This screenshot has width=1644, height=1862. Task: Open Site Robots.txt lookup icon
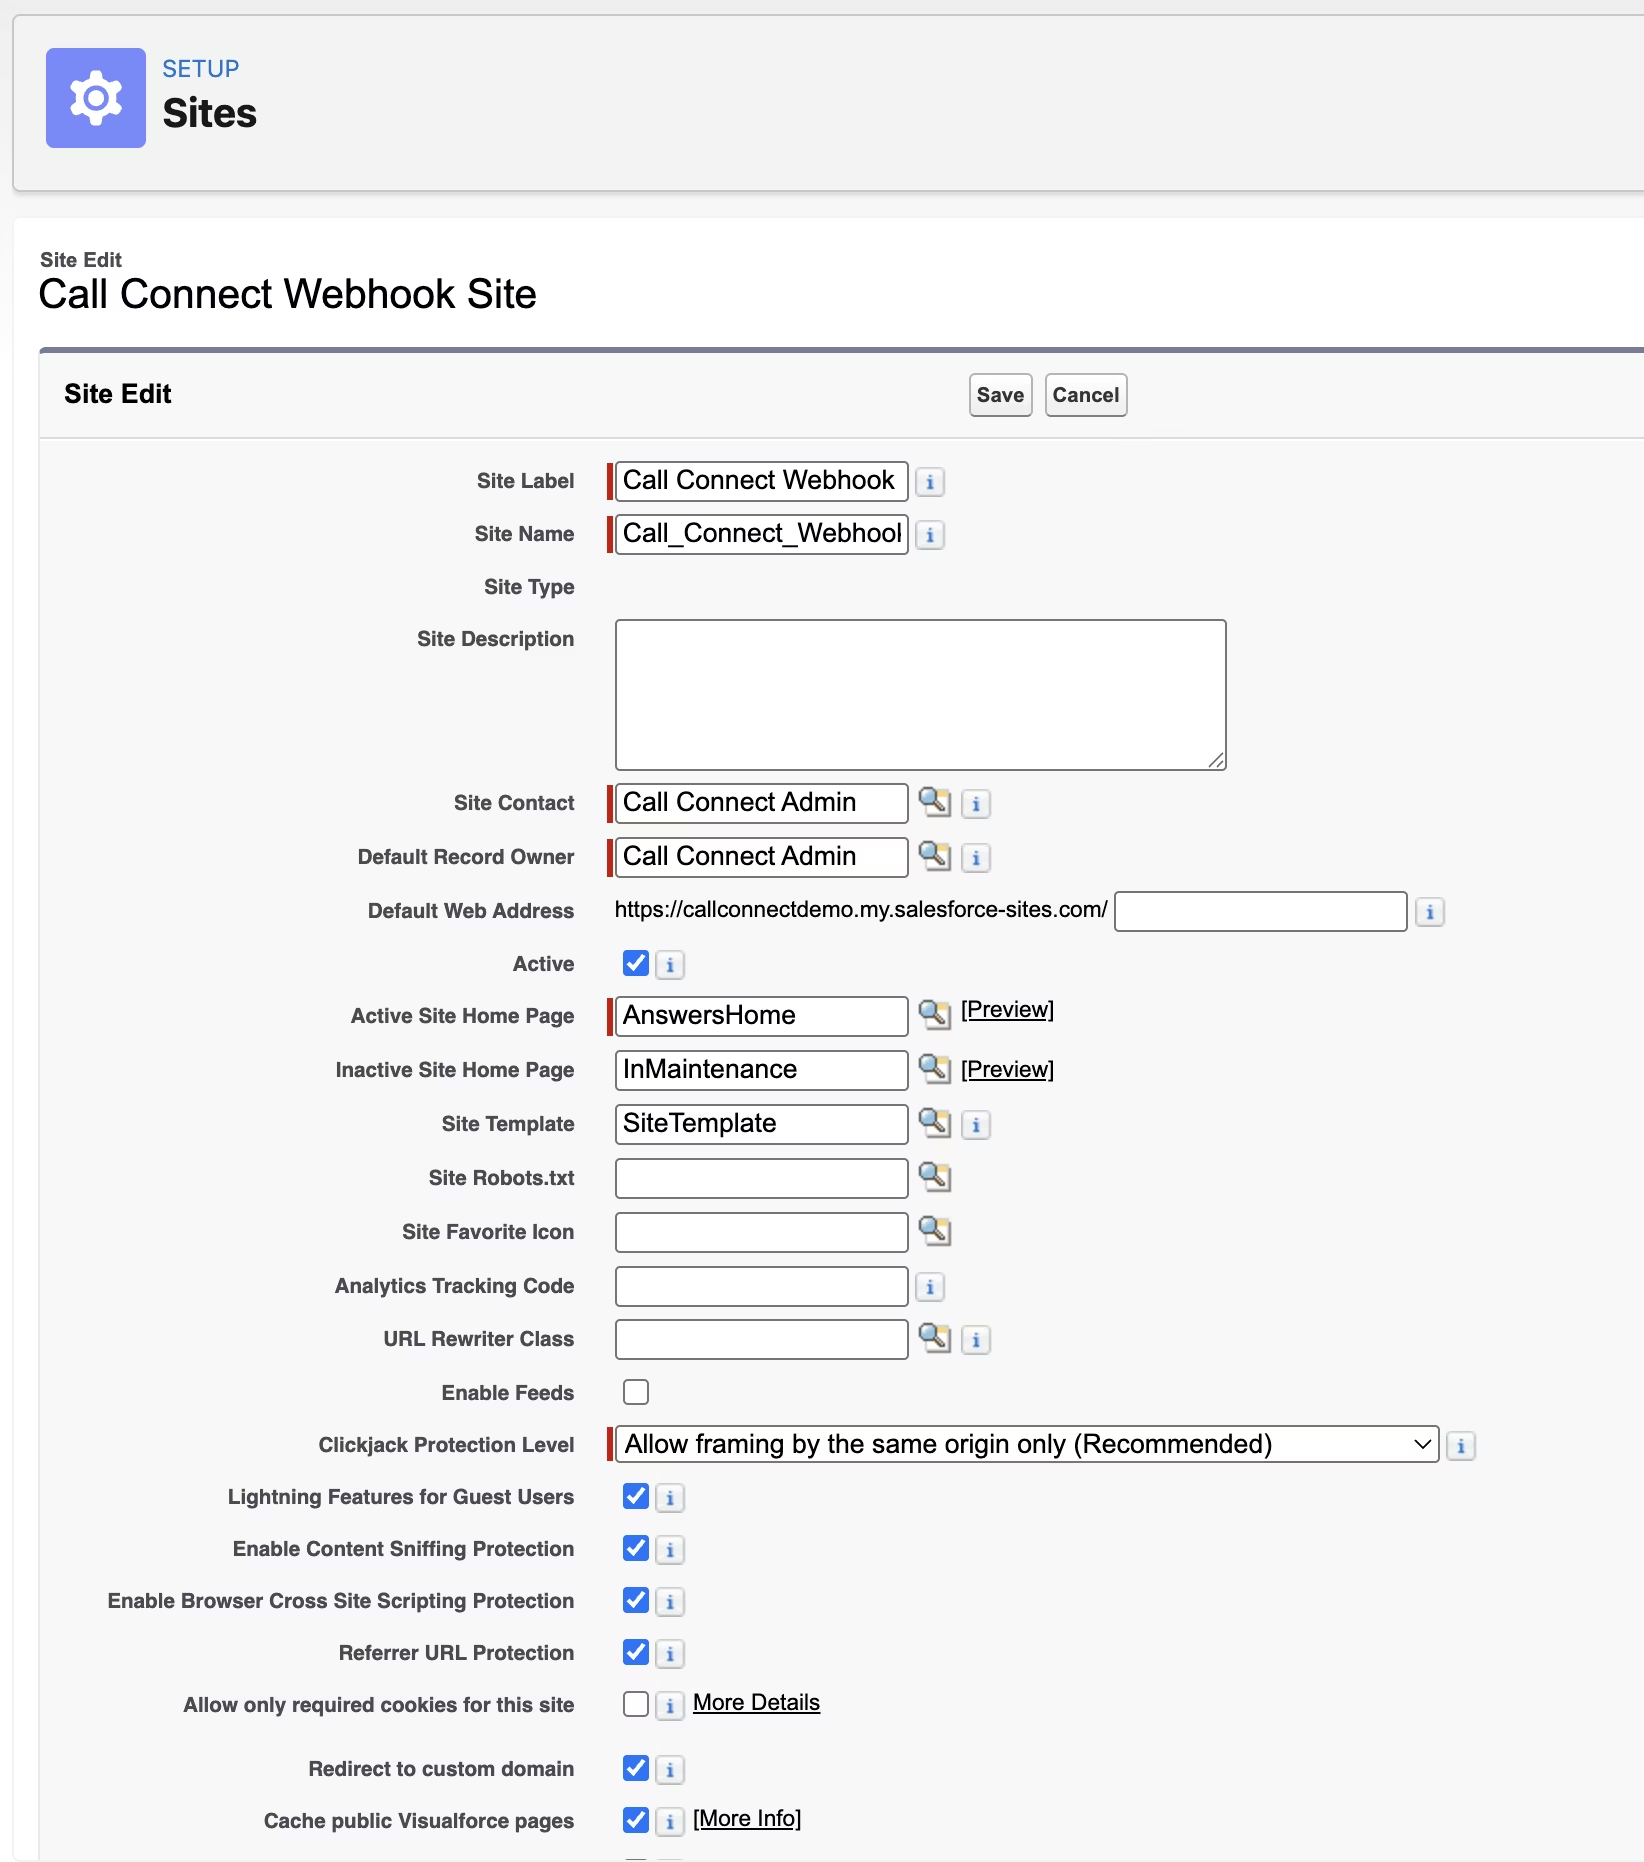point(934,1177)
